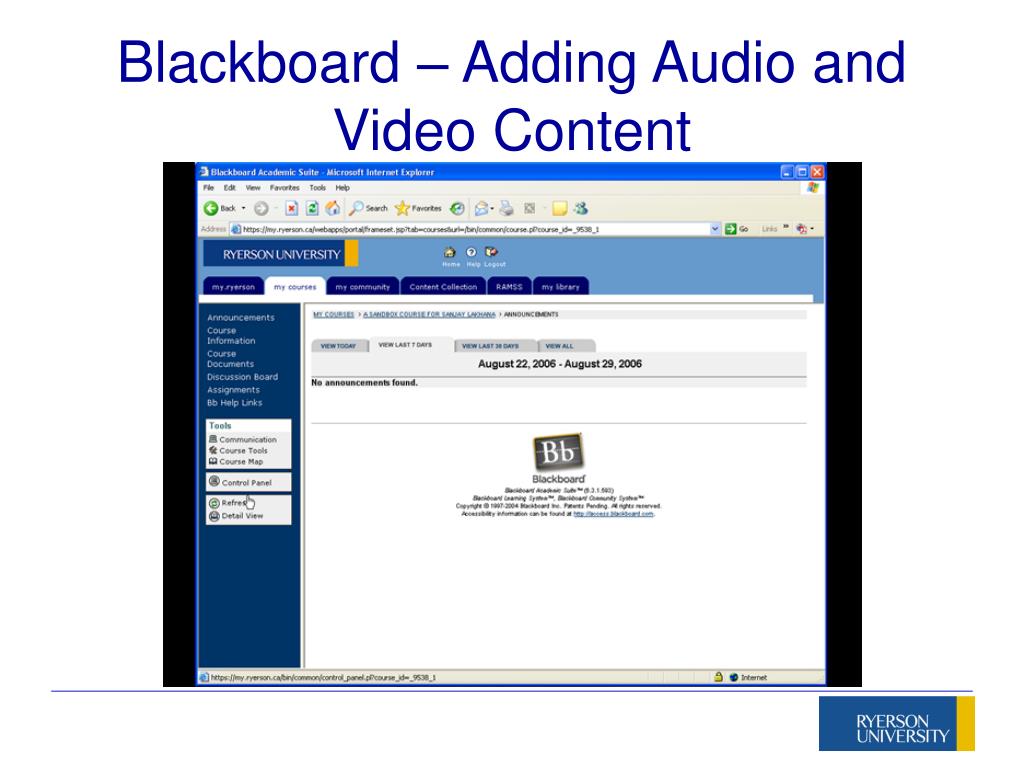Click the Course Tools icon
The height and width of the screenshot is (768, 1024).
coord(213,450)
